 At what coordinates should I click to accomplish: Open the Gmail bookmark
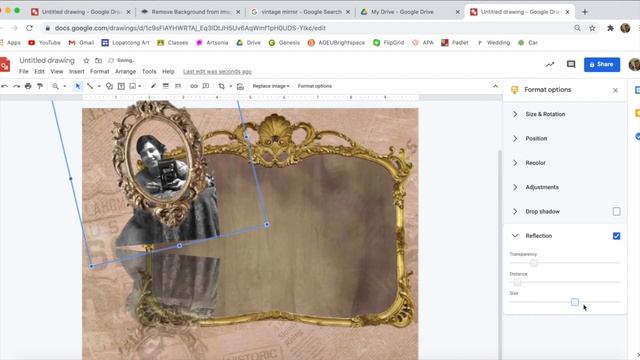(x=81, y=42)
